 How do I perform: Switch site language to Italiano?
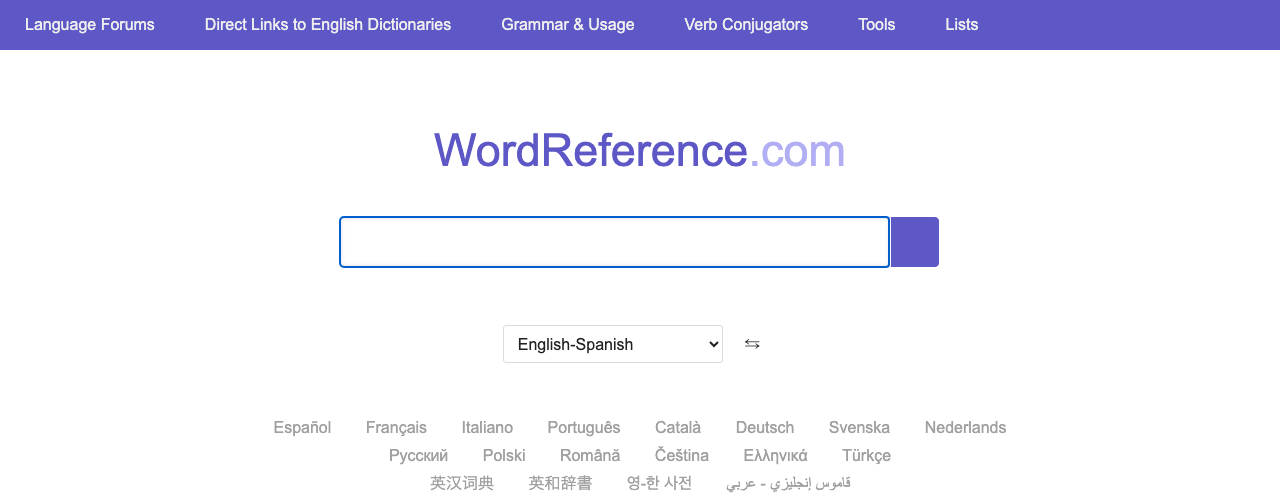[x=487, y=428]
